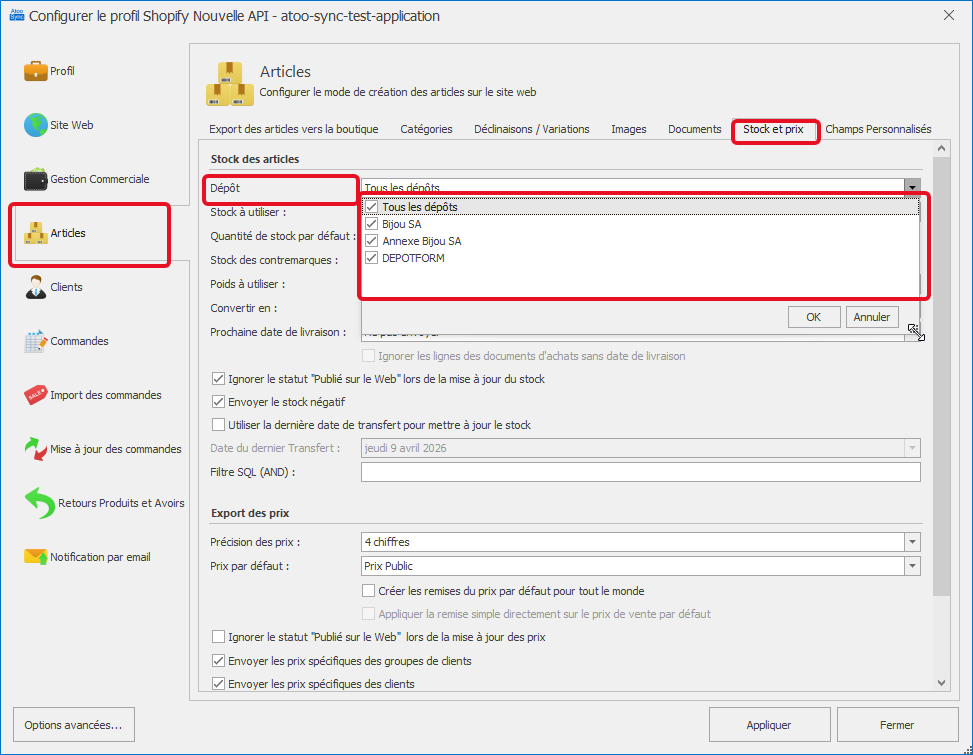Click the scroll up arrow of settings panel

pyautogui.click(x=941, y=148)
